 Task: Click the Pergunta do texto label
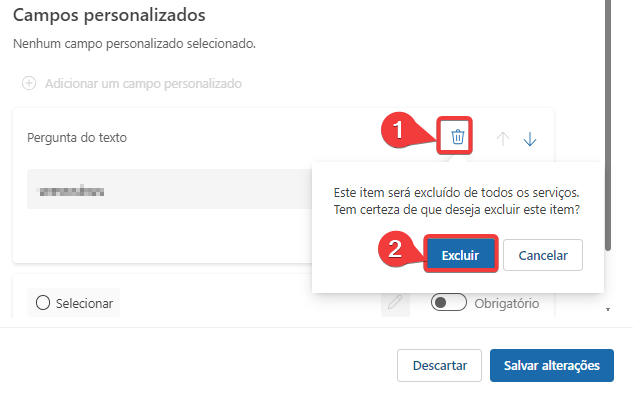click(77, 138)
